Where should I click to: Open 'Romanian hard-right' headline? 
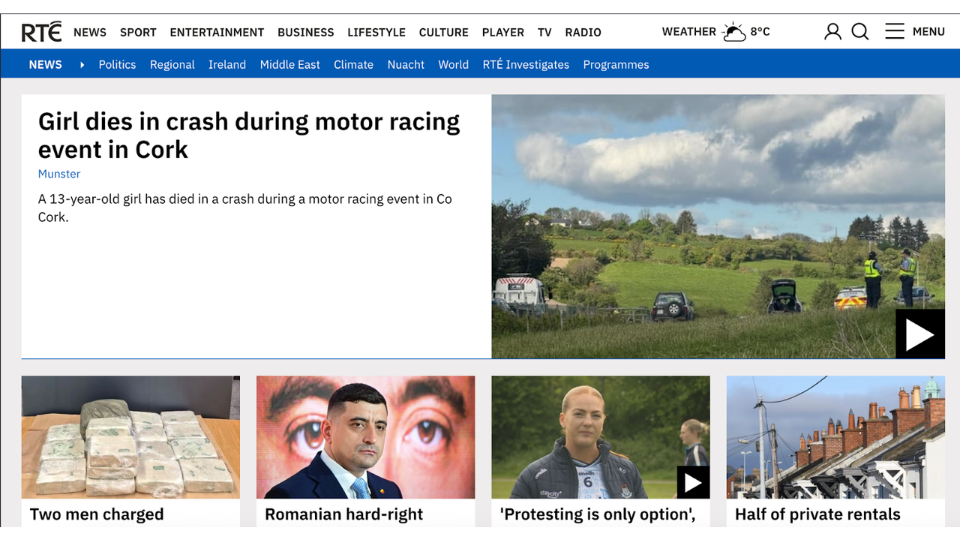pyautogui.click(x=343, y=514)
